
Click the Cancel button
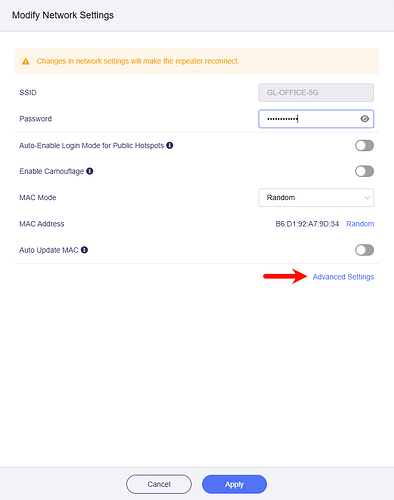click(x=159, y=484)
